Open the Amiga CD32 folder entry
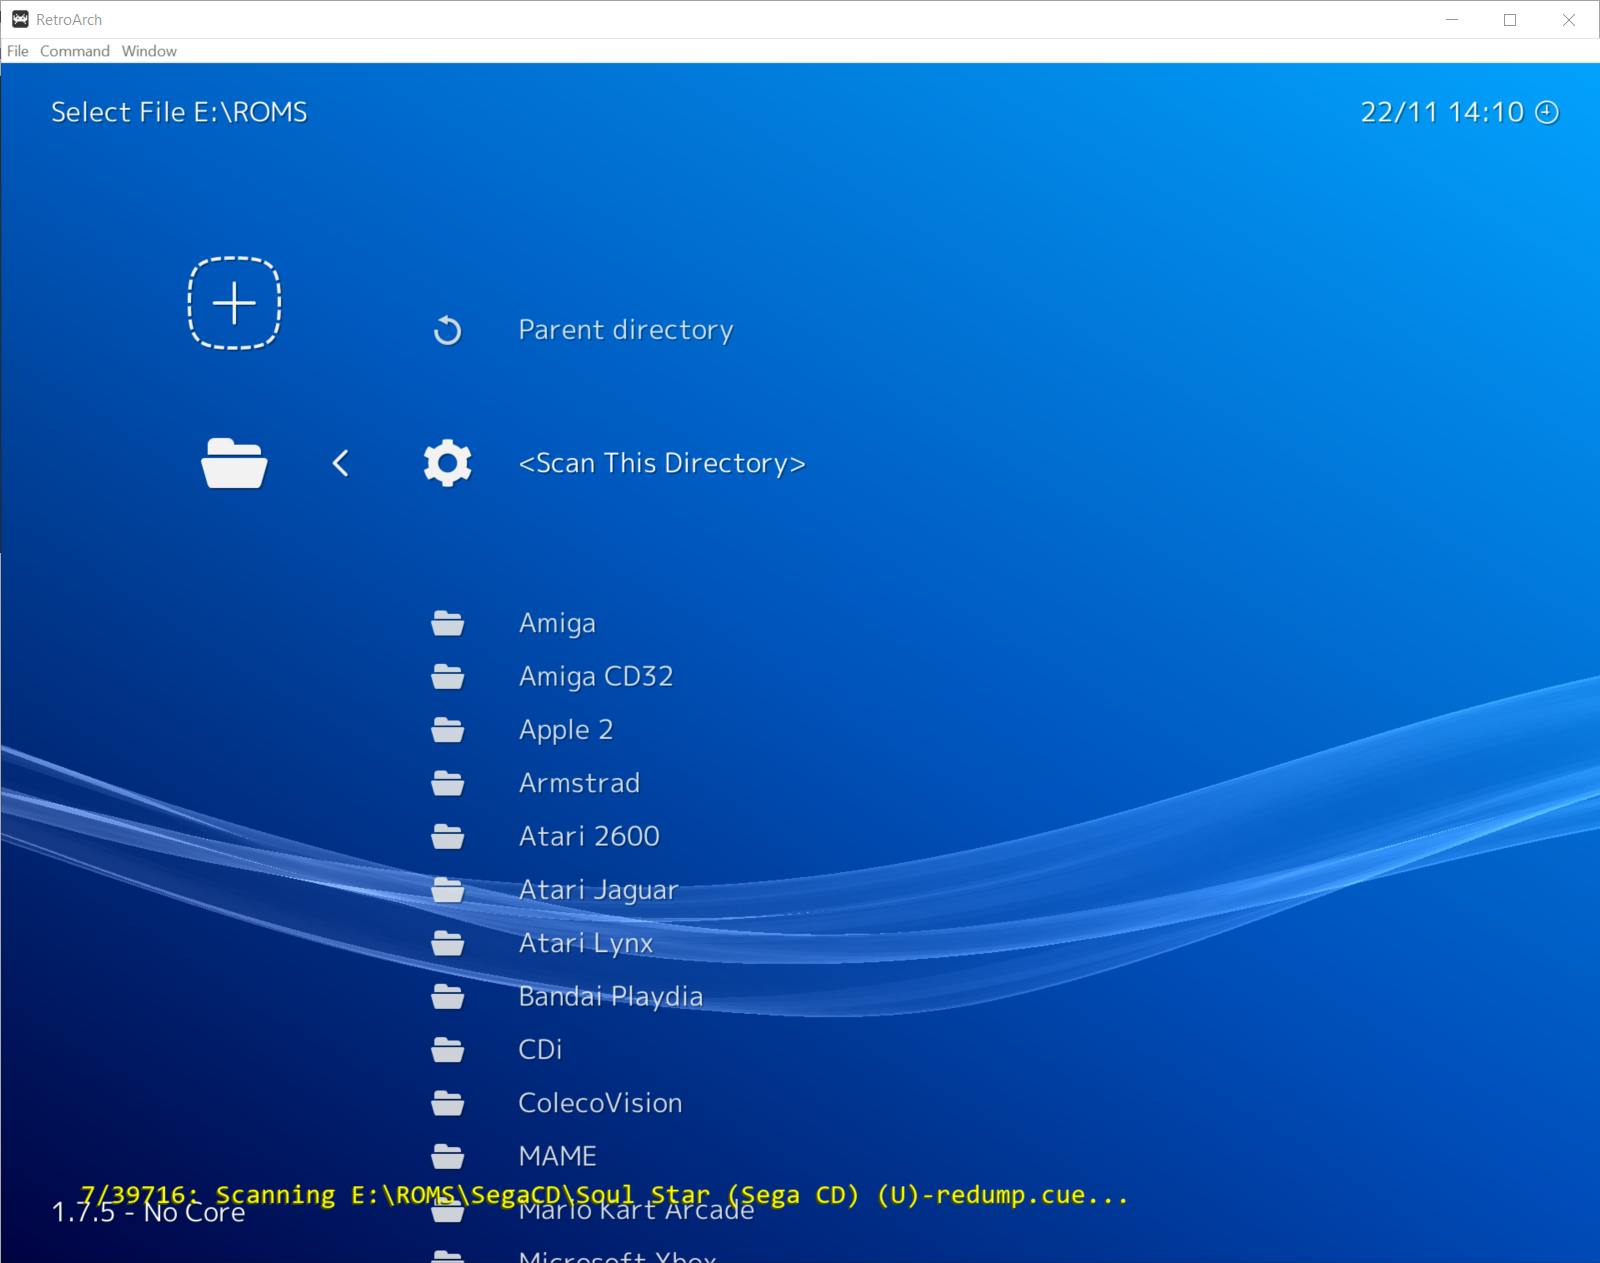The height and width of the screenshot is (1263, 1600). click(596, 677)
